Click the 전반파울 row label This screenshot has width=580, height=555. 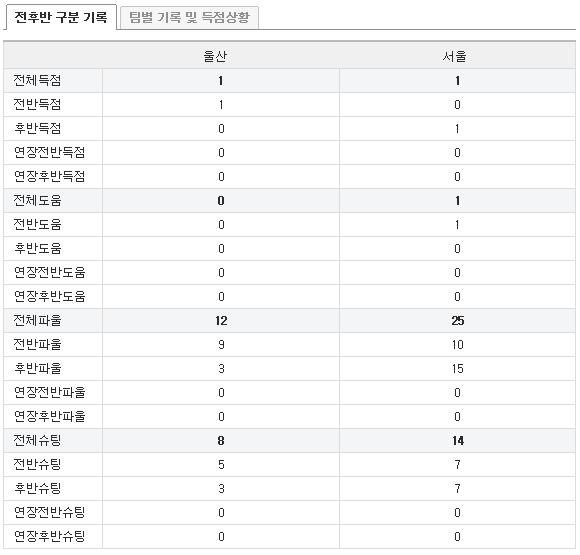click(x=37, y=344)
